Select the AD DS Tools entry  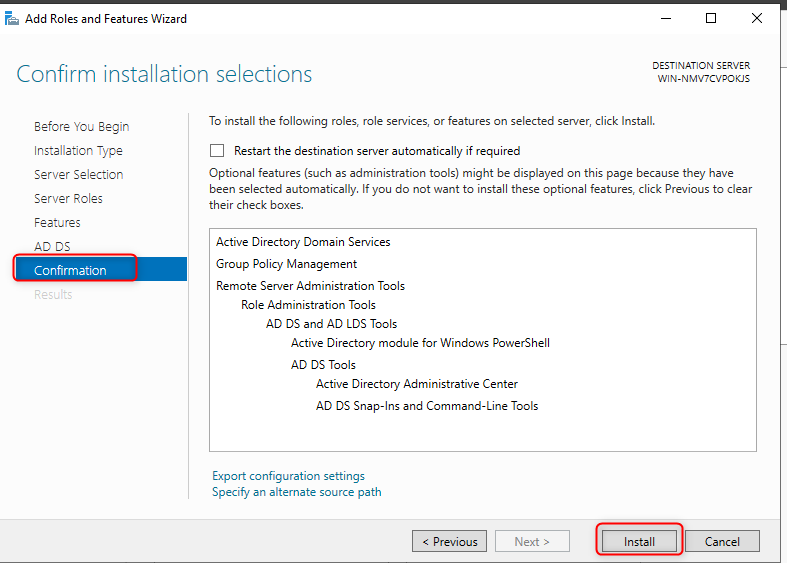(x=323, y=365)
